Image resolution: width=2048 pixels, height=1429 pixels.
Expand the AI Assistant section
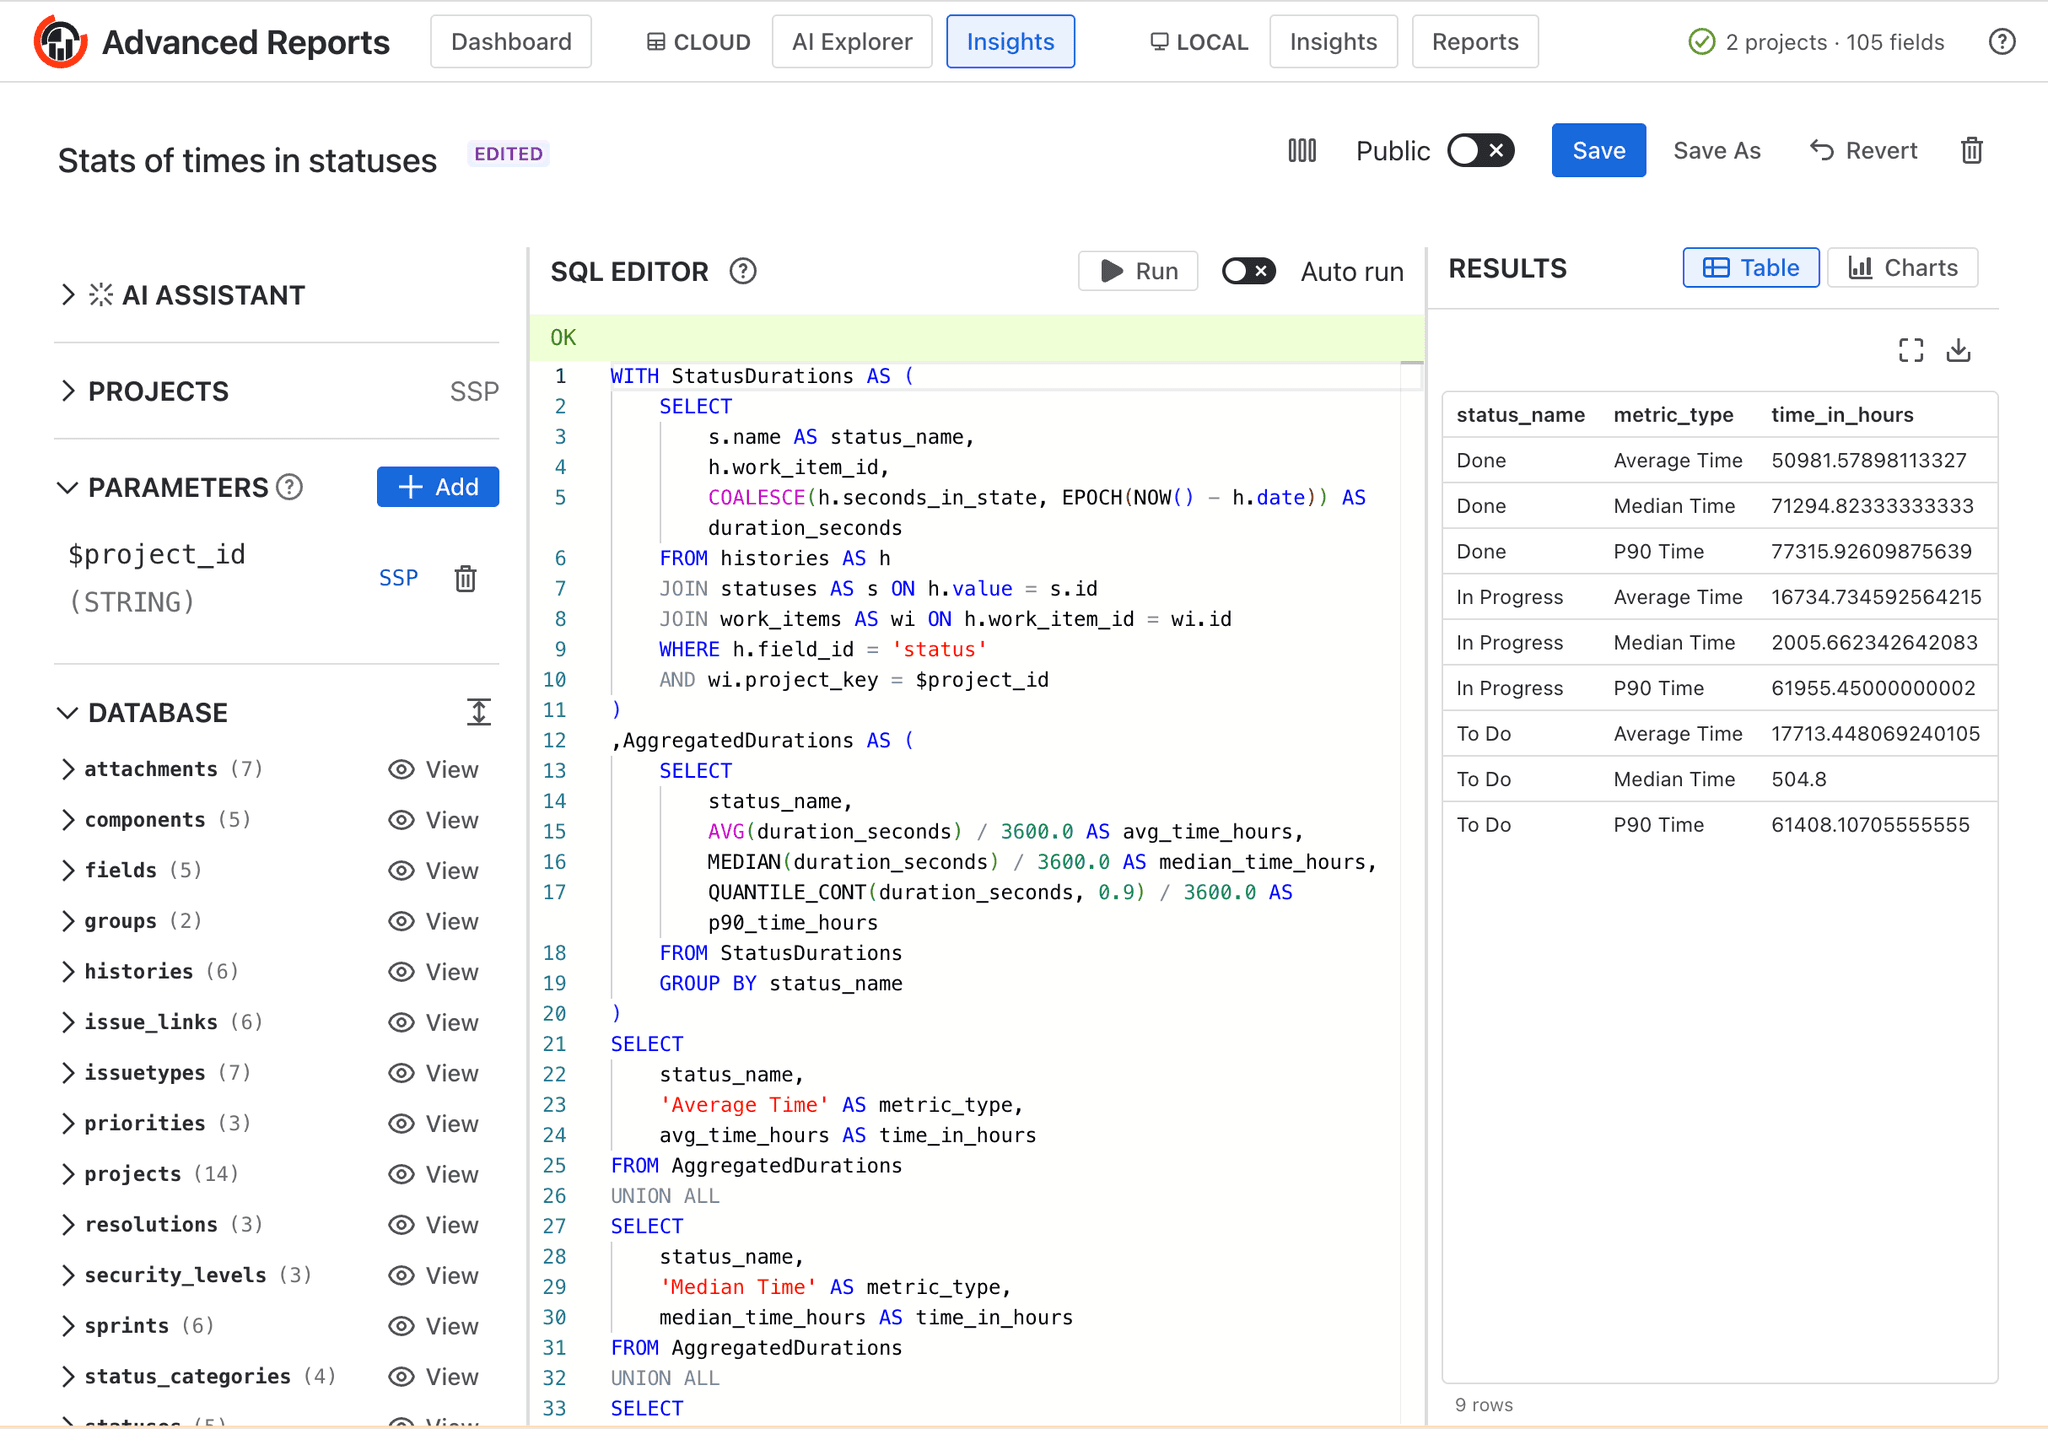(x=67, y=295)
